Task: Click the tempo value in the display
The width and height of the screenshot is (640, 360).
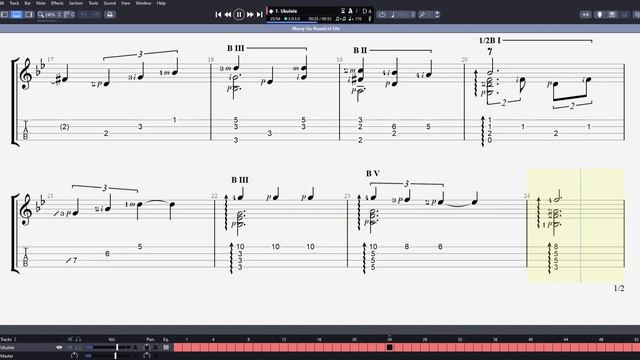Action: click(355, 19)
